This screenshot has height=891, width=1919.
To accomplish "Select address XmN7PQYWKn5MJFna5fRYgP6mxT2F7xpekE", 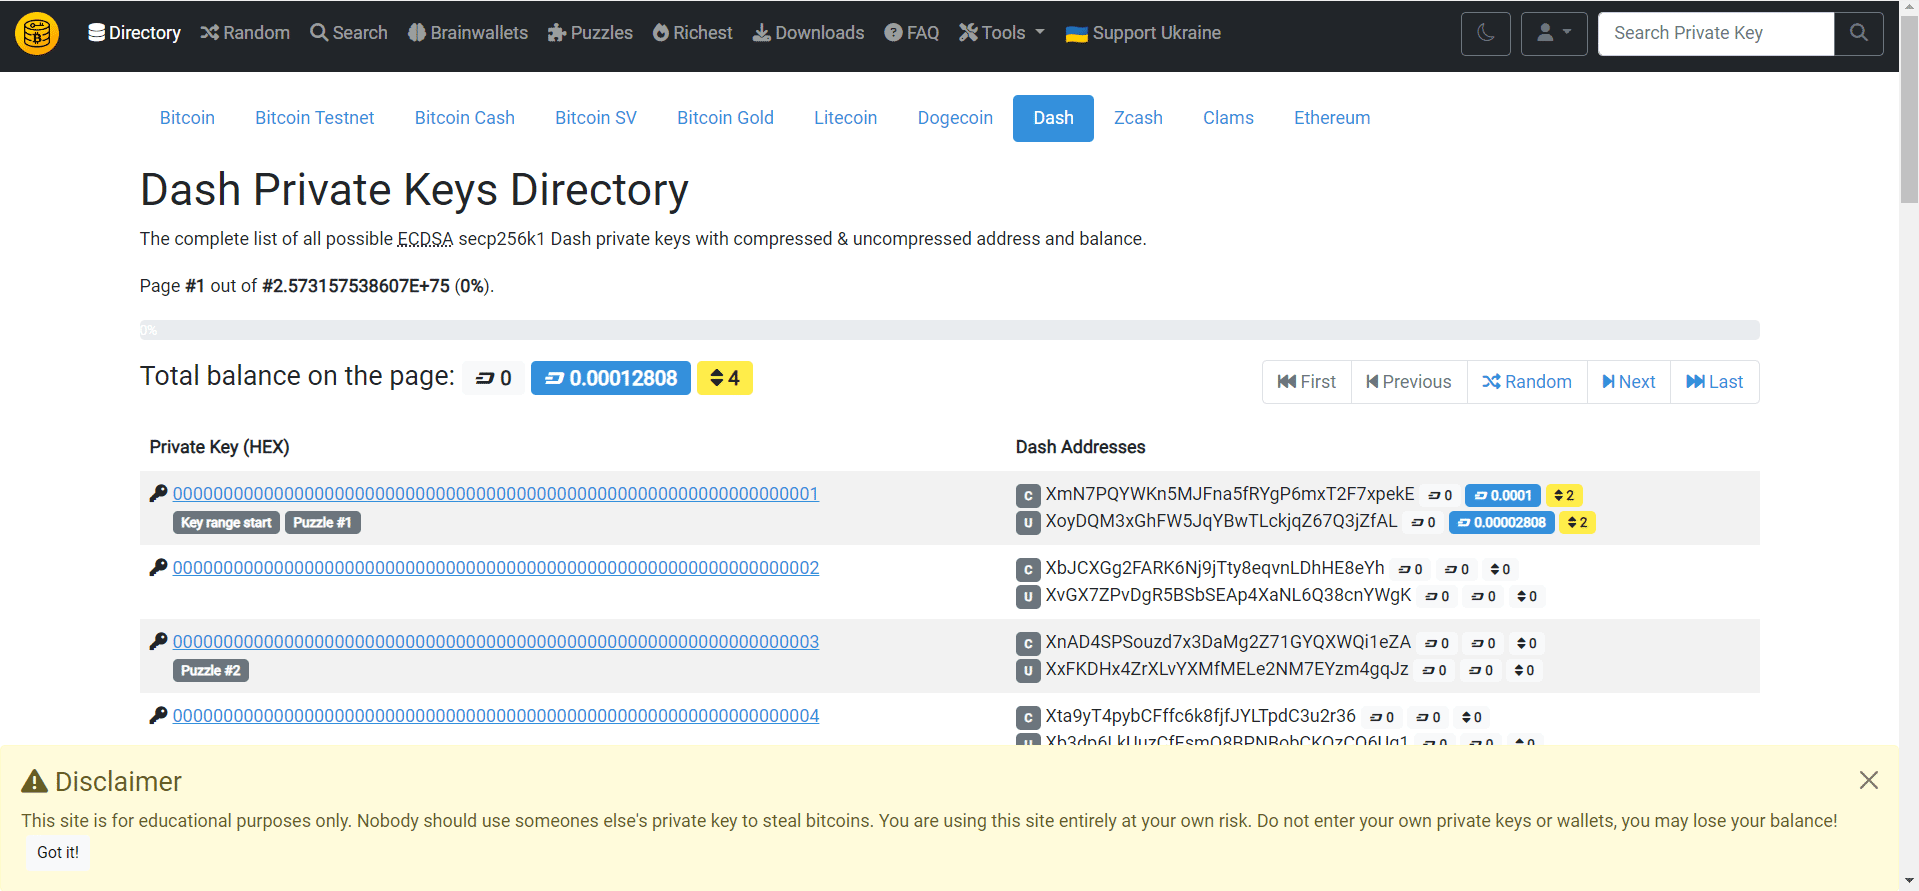I will (1230, 494).
